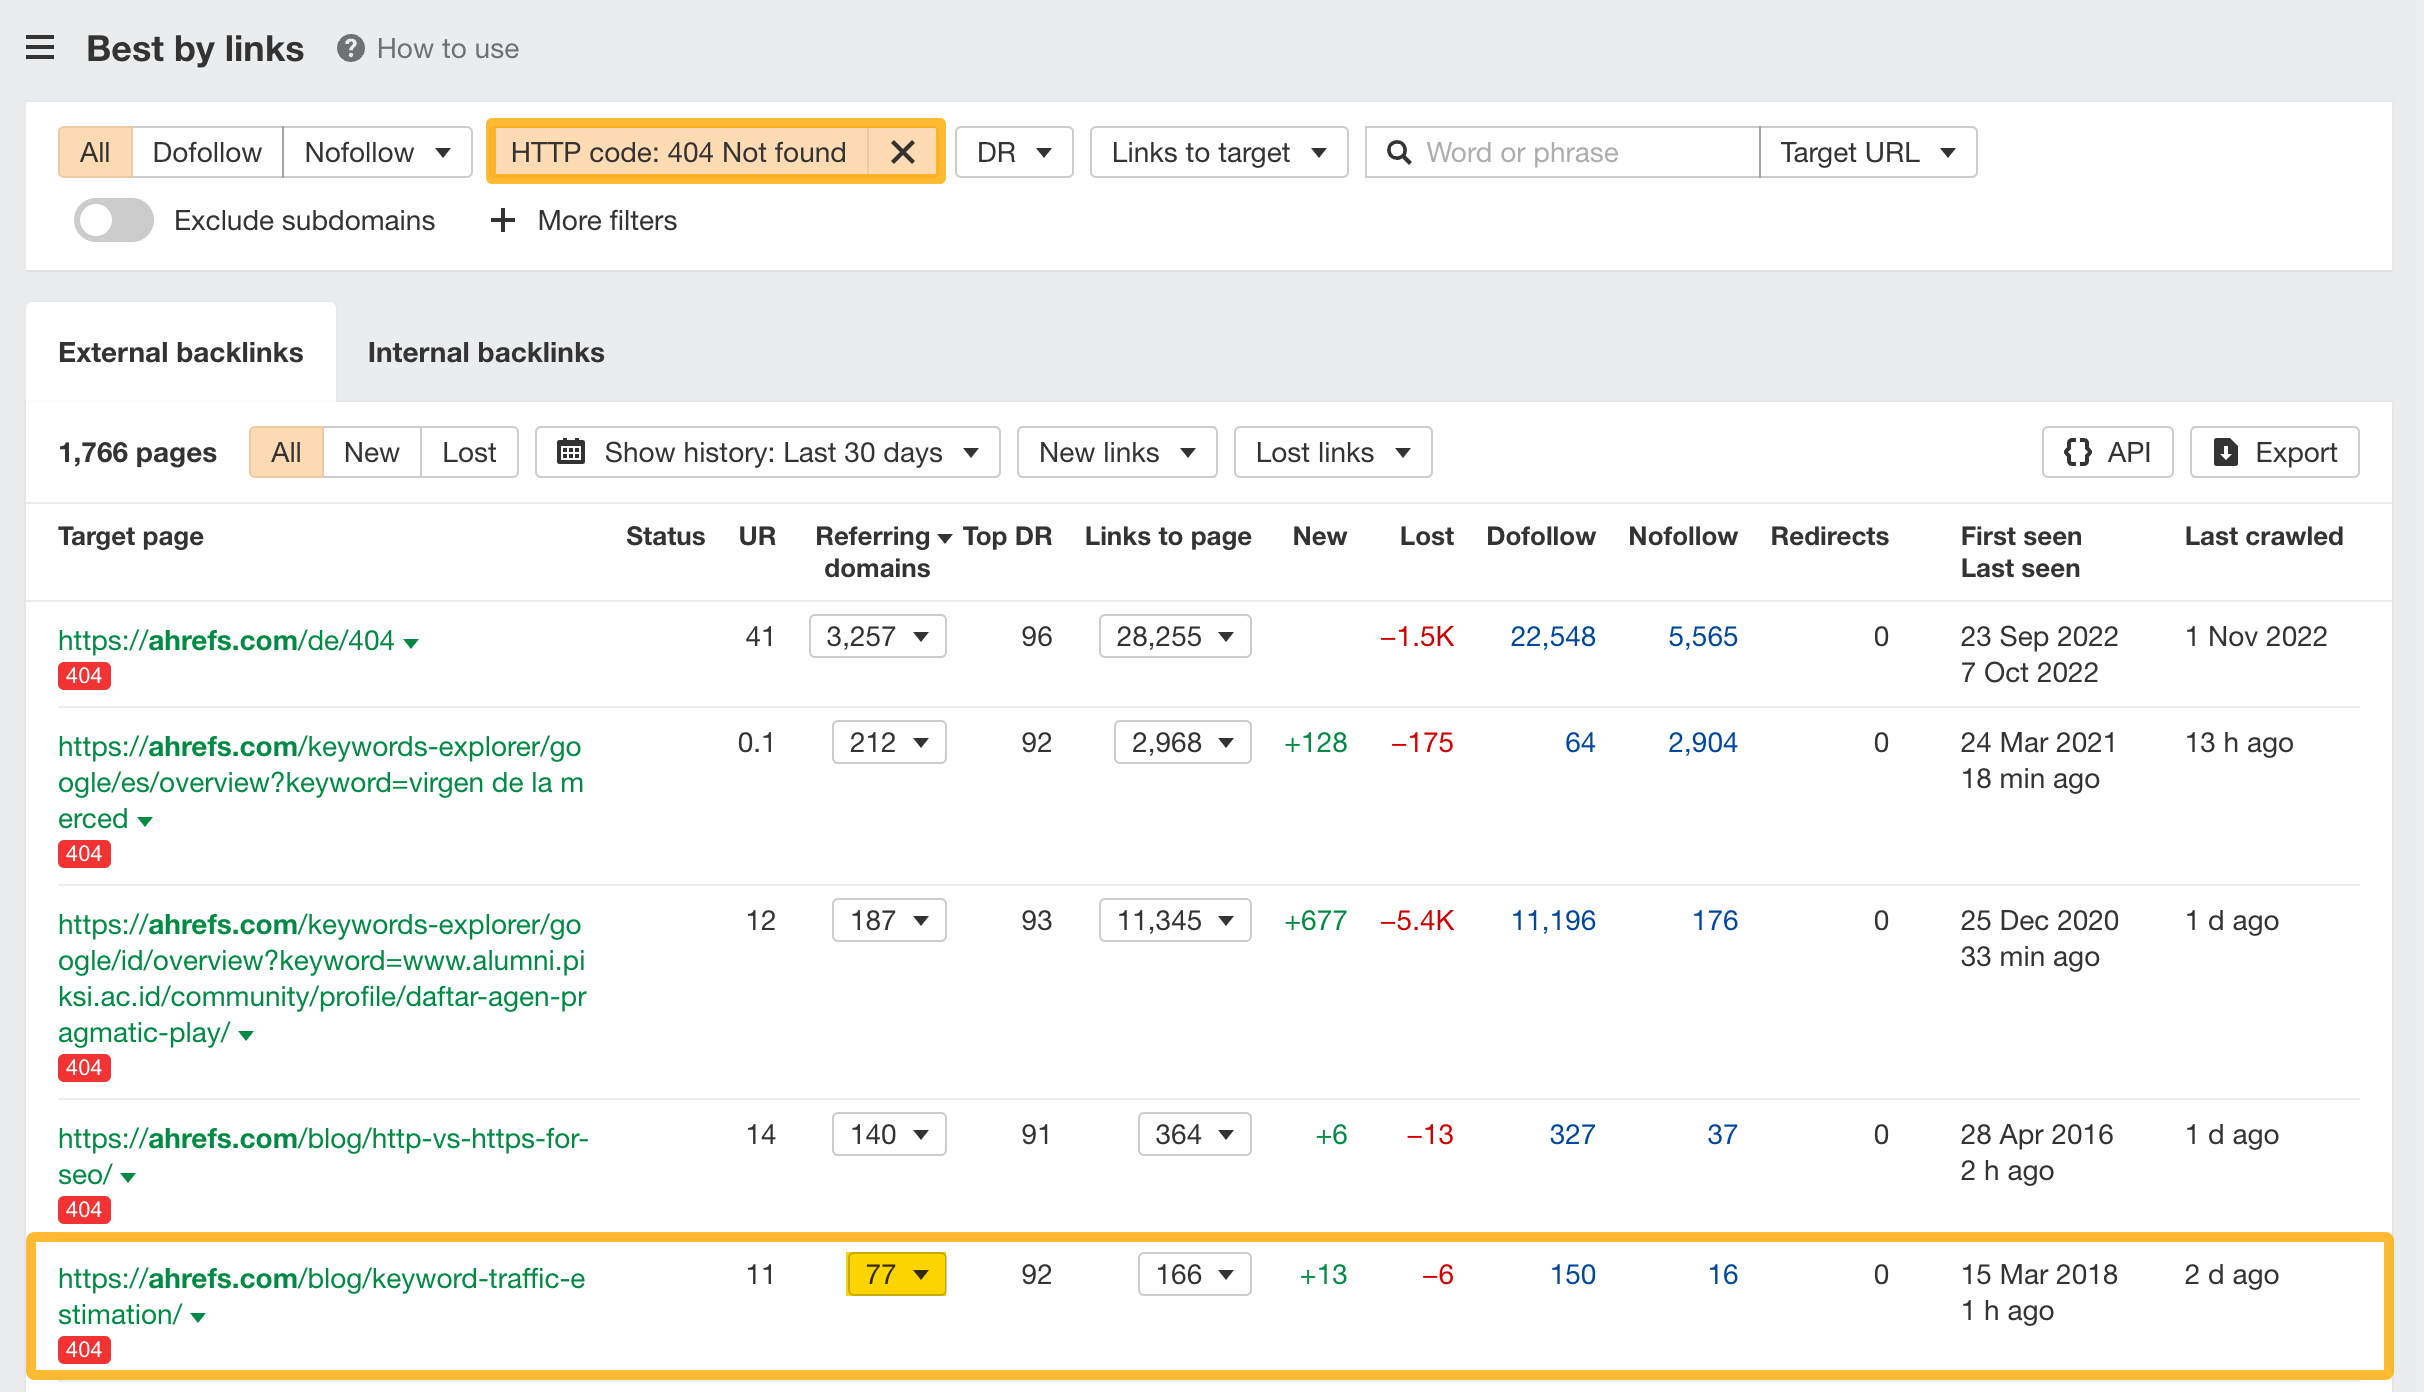
Task: Open the Links to target dropdown
Action: click(x=1219, y=152)
